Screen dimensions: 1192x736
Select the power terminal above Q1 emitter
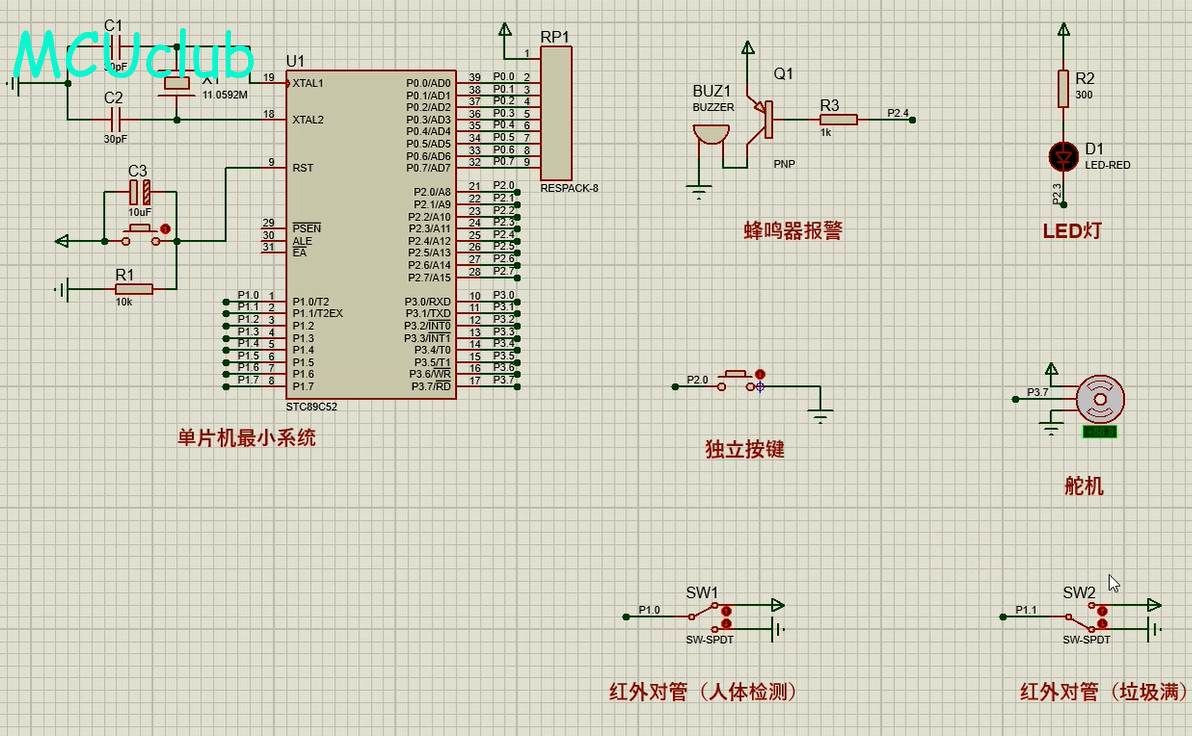(748, 49)
